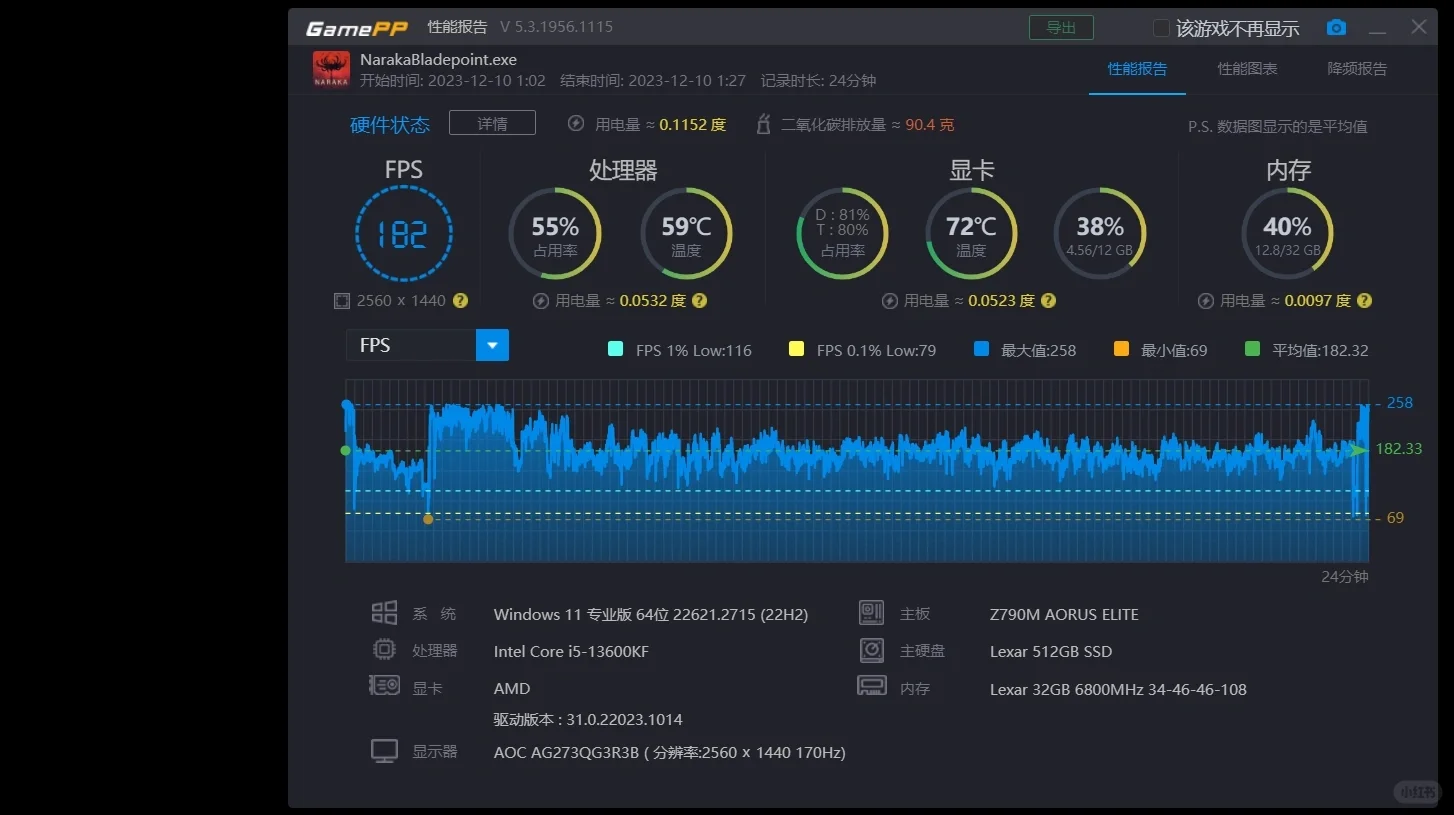The width and height of the screenshot is (1454, 815).
Task: Click the Lexar 32GB 6800MHz memory text
Action: point(1118,689)
